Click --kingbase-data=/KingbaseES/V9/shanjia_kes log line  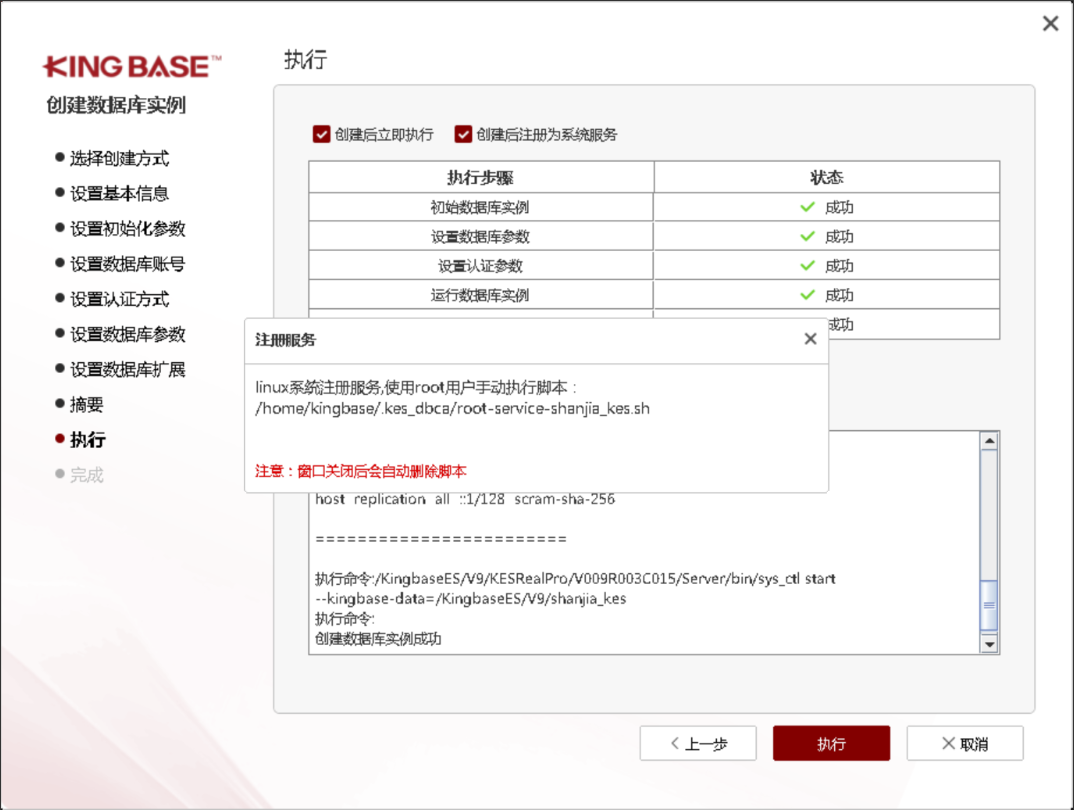(471, 598)
